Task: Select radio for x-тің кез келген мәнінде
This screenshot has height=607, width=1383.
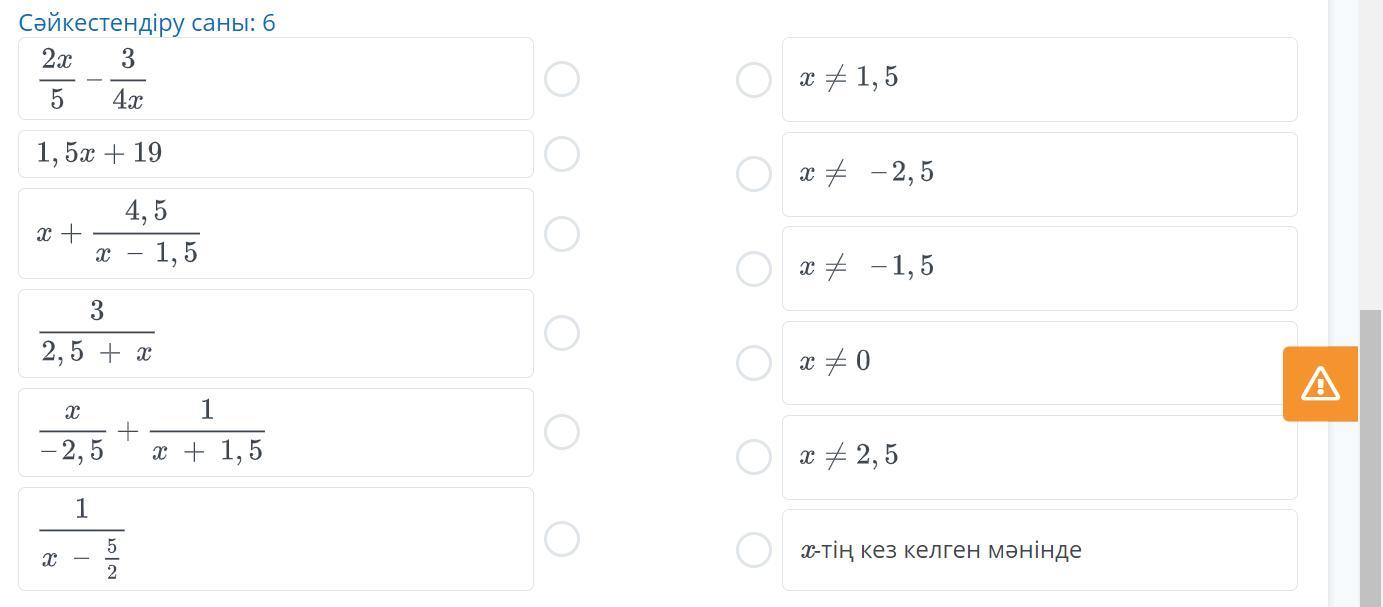Action: tap(754, 549)
